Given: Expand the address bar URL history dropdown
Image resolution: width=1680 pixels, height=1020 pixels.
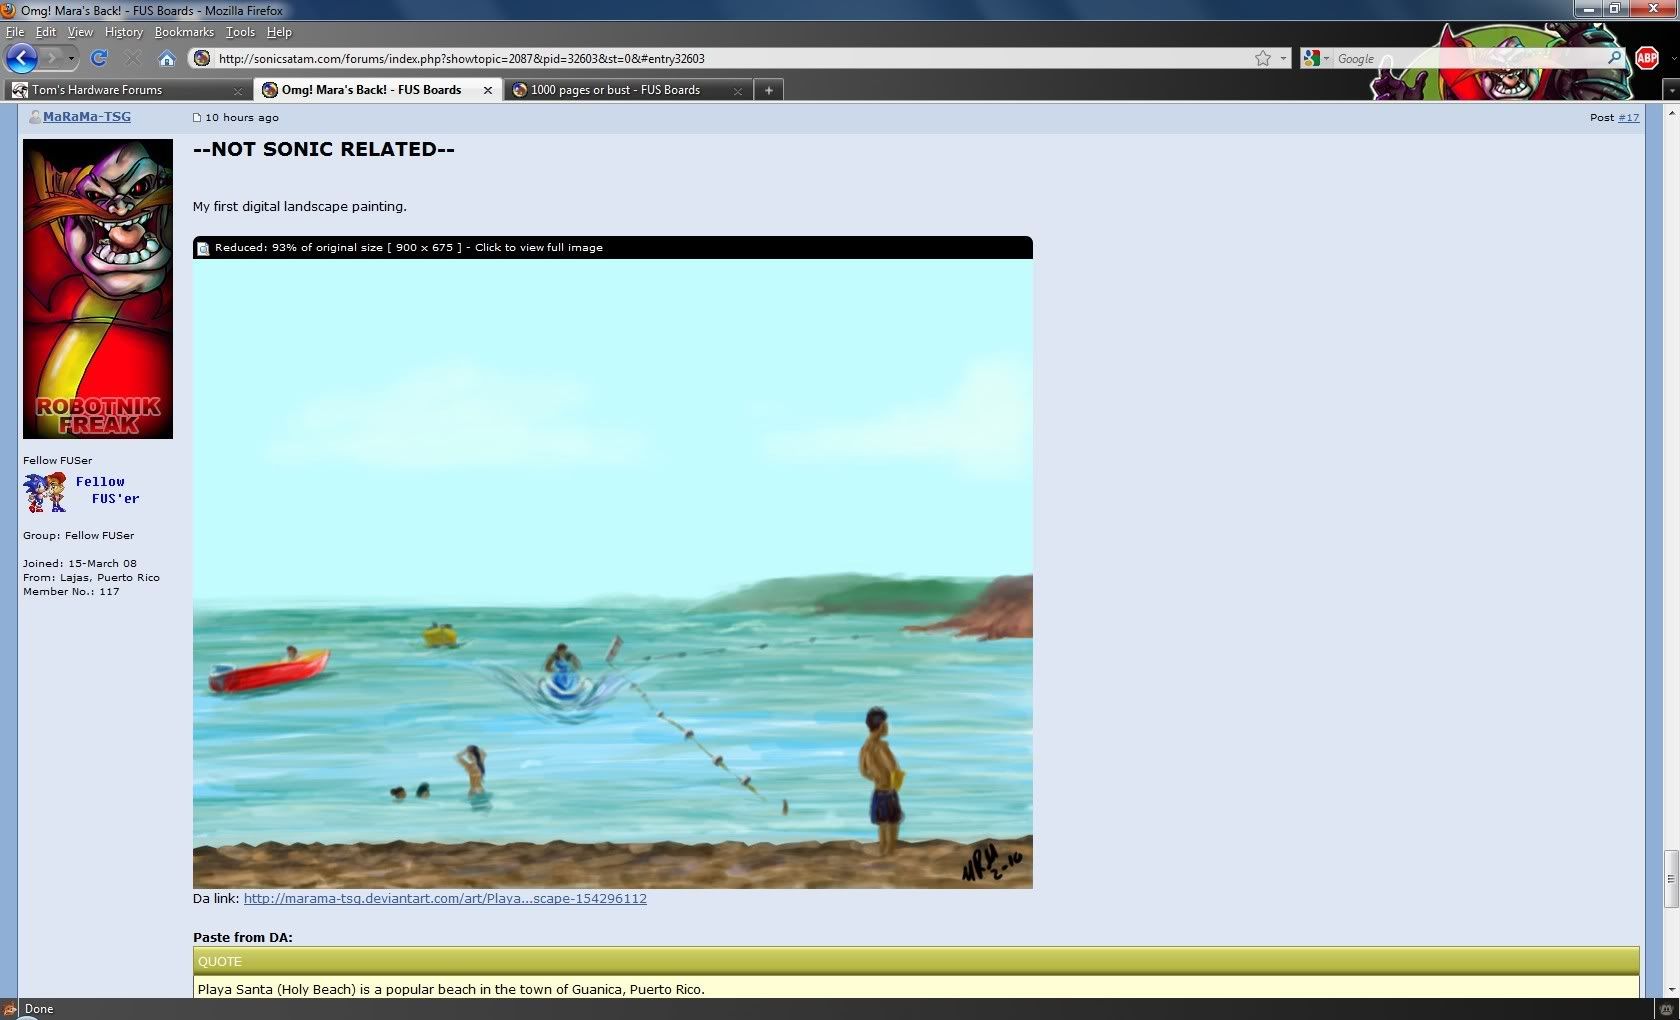Looking at the screenshot, I should click(1283, 59).
